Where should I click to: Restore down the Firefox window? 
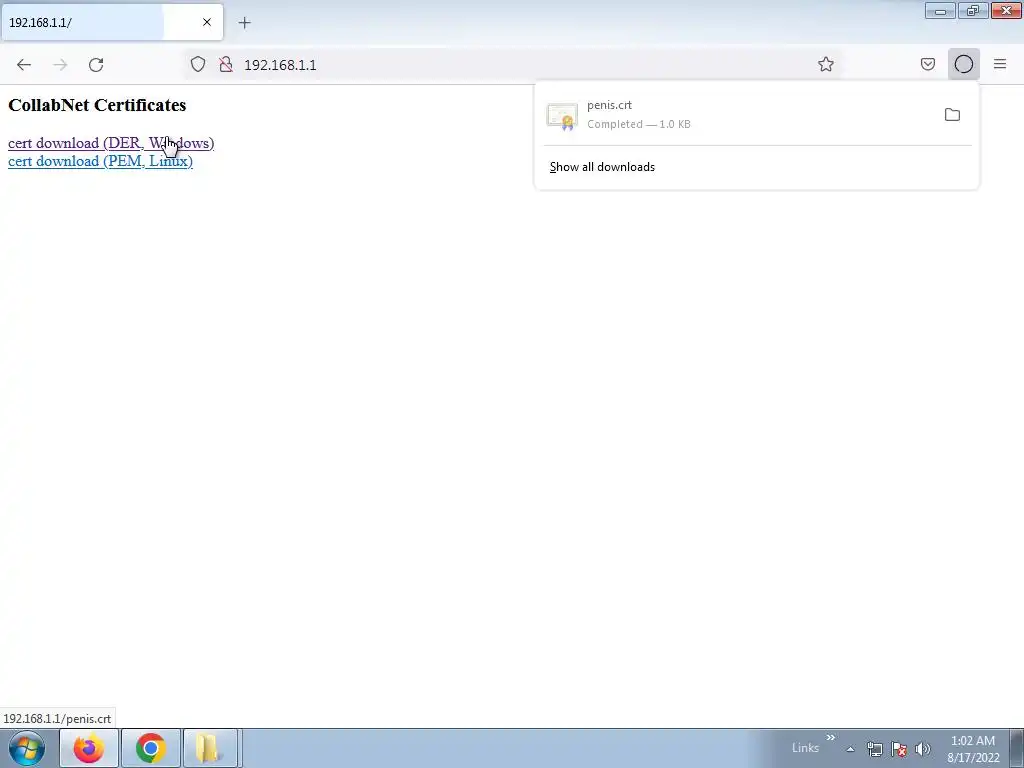(973, 10)
